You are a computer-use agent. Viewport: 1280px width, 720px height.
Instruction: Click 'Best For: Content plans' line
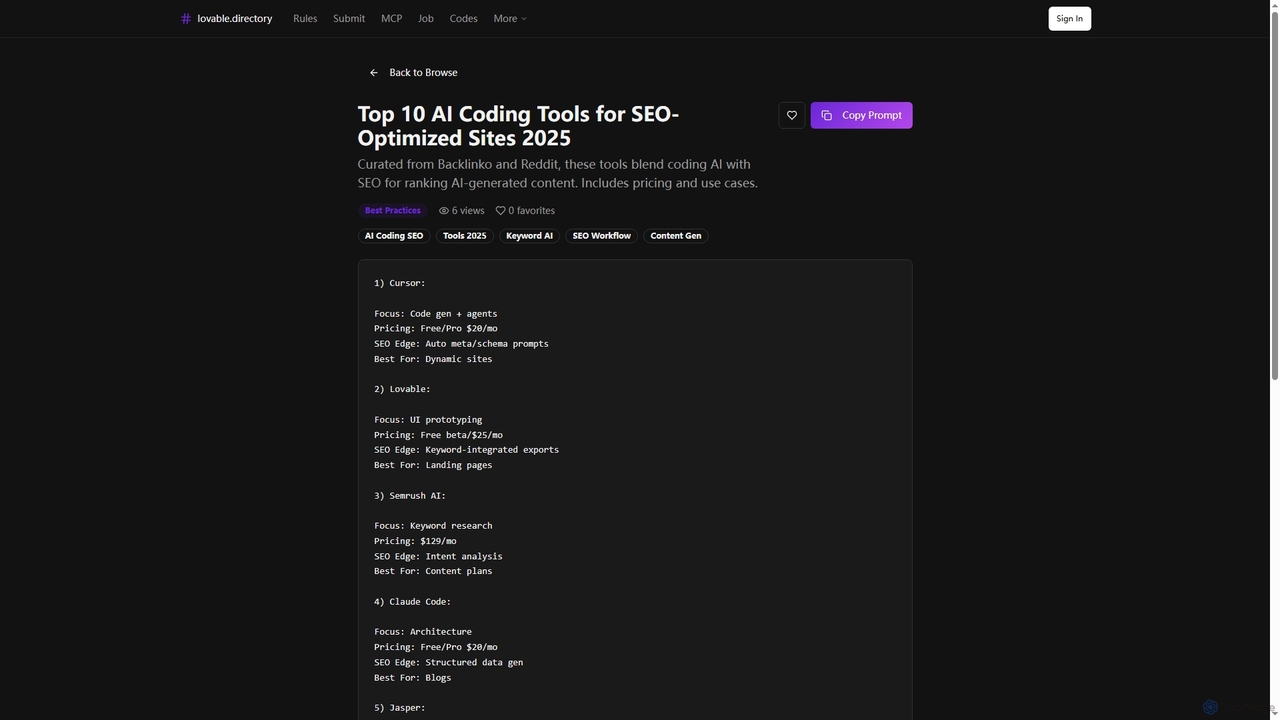tap(433, 571)
